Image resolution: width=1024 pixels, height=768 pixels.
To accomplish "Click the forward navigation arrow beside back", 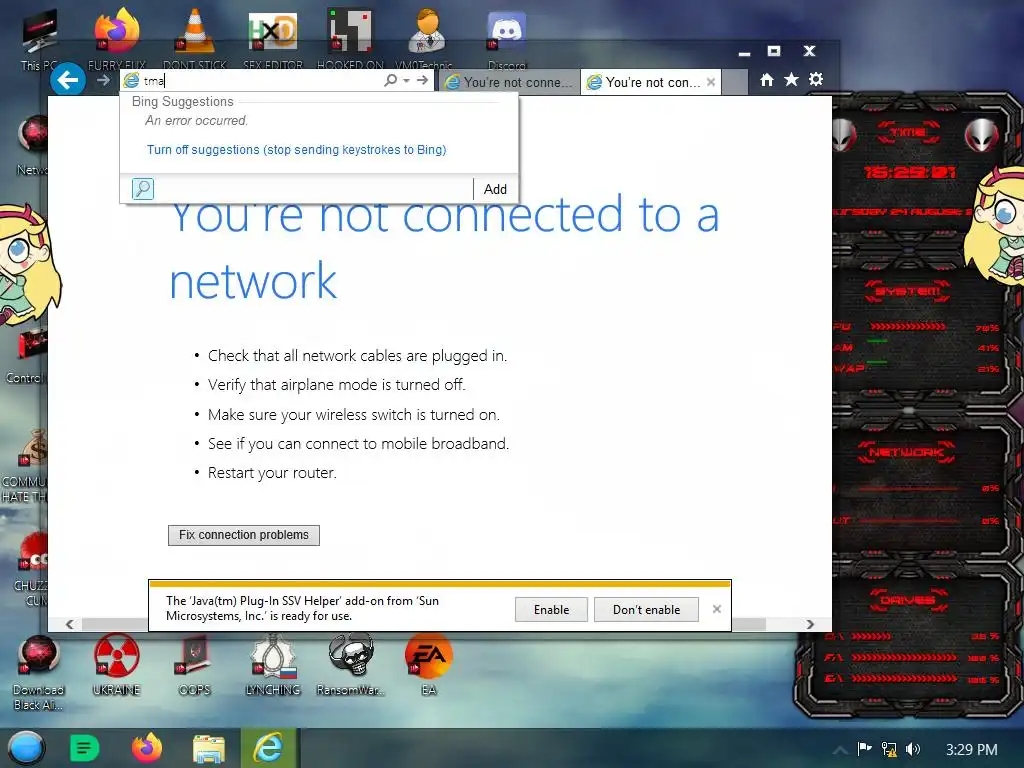I will click(103, 80).
